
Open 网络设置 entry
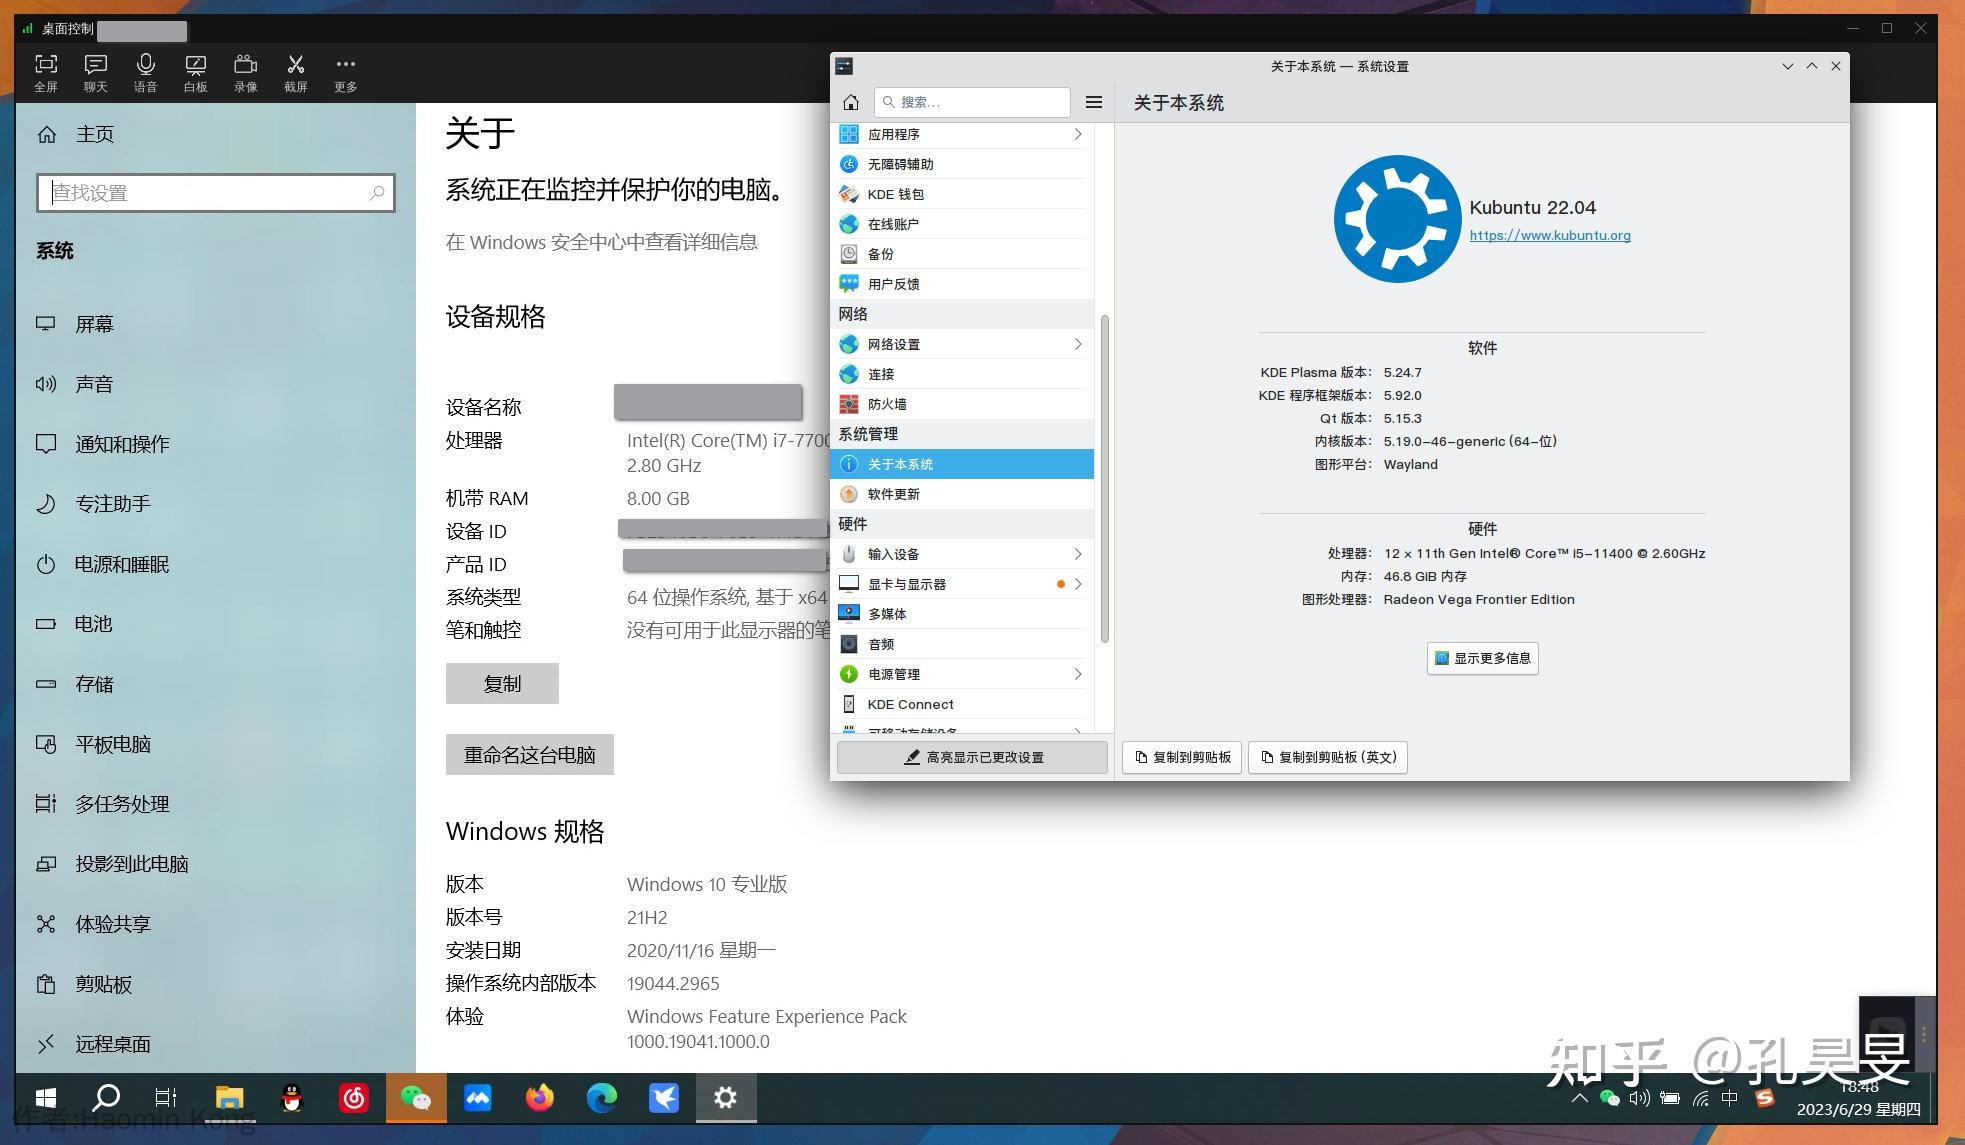coord(962,344)
